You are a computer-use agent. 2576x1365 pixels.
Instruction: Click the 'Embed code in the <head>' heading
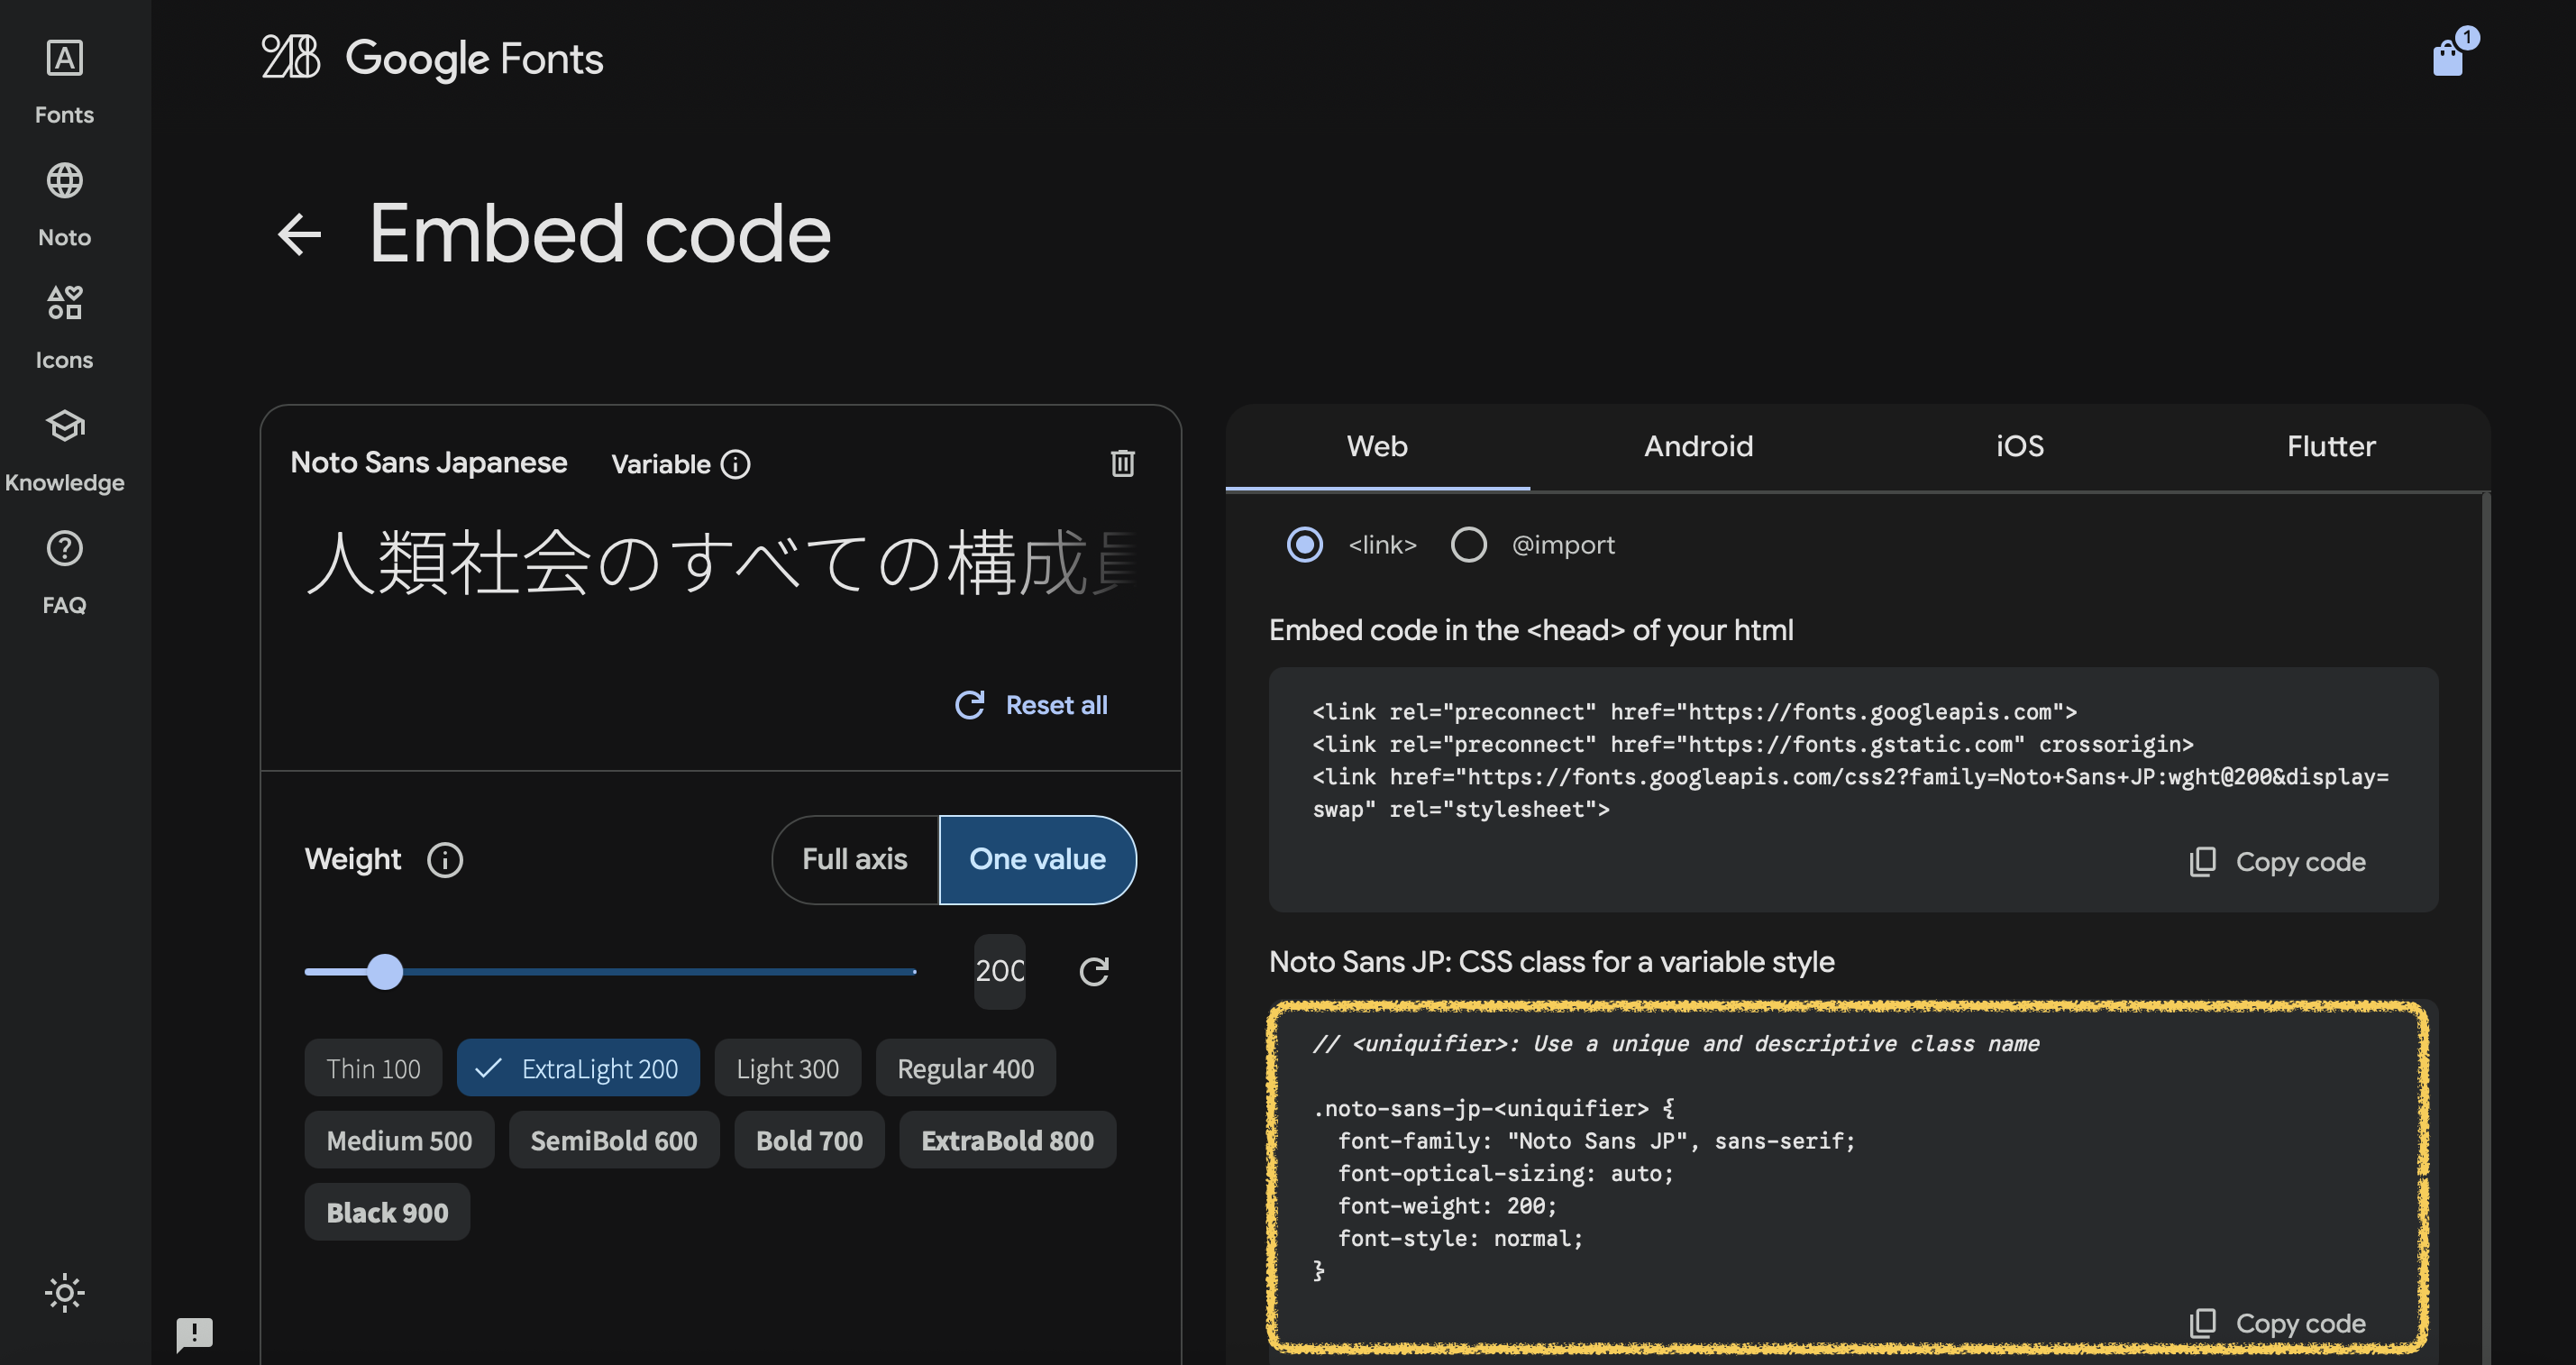[x=1531, y=630]
